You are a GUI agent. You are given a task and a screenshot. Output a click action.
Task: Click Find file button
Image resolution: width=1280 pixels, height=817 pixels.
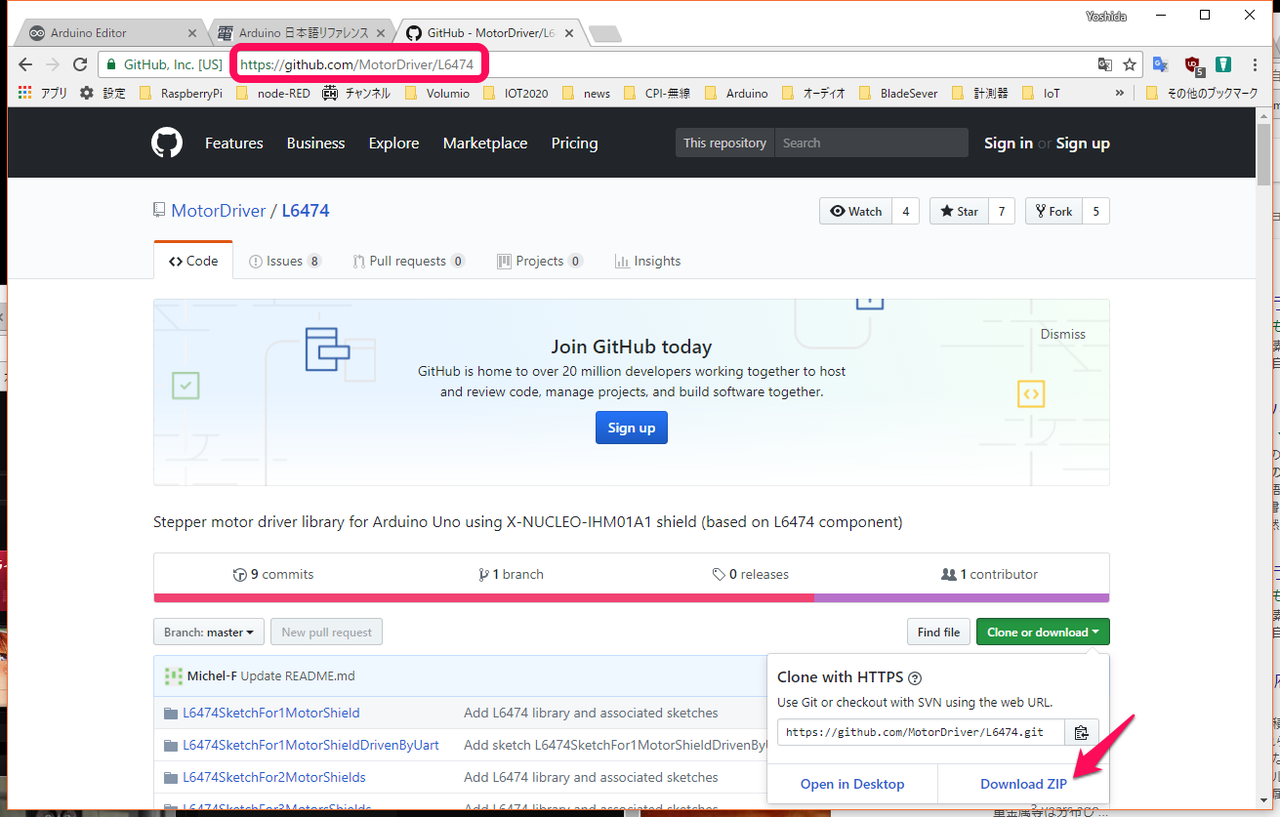[x=938, y=632]
